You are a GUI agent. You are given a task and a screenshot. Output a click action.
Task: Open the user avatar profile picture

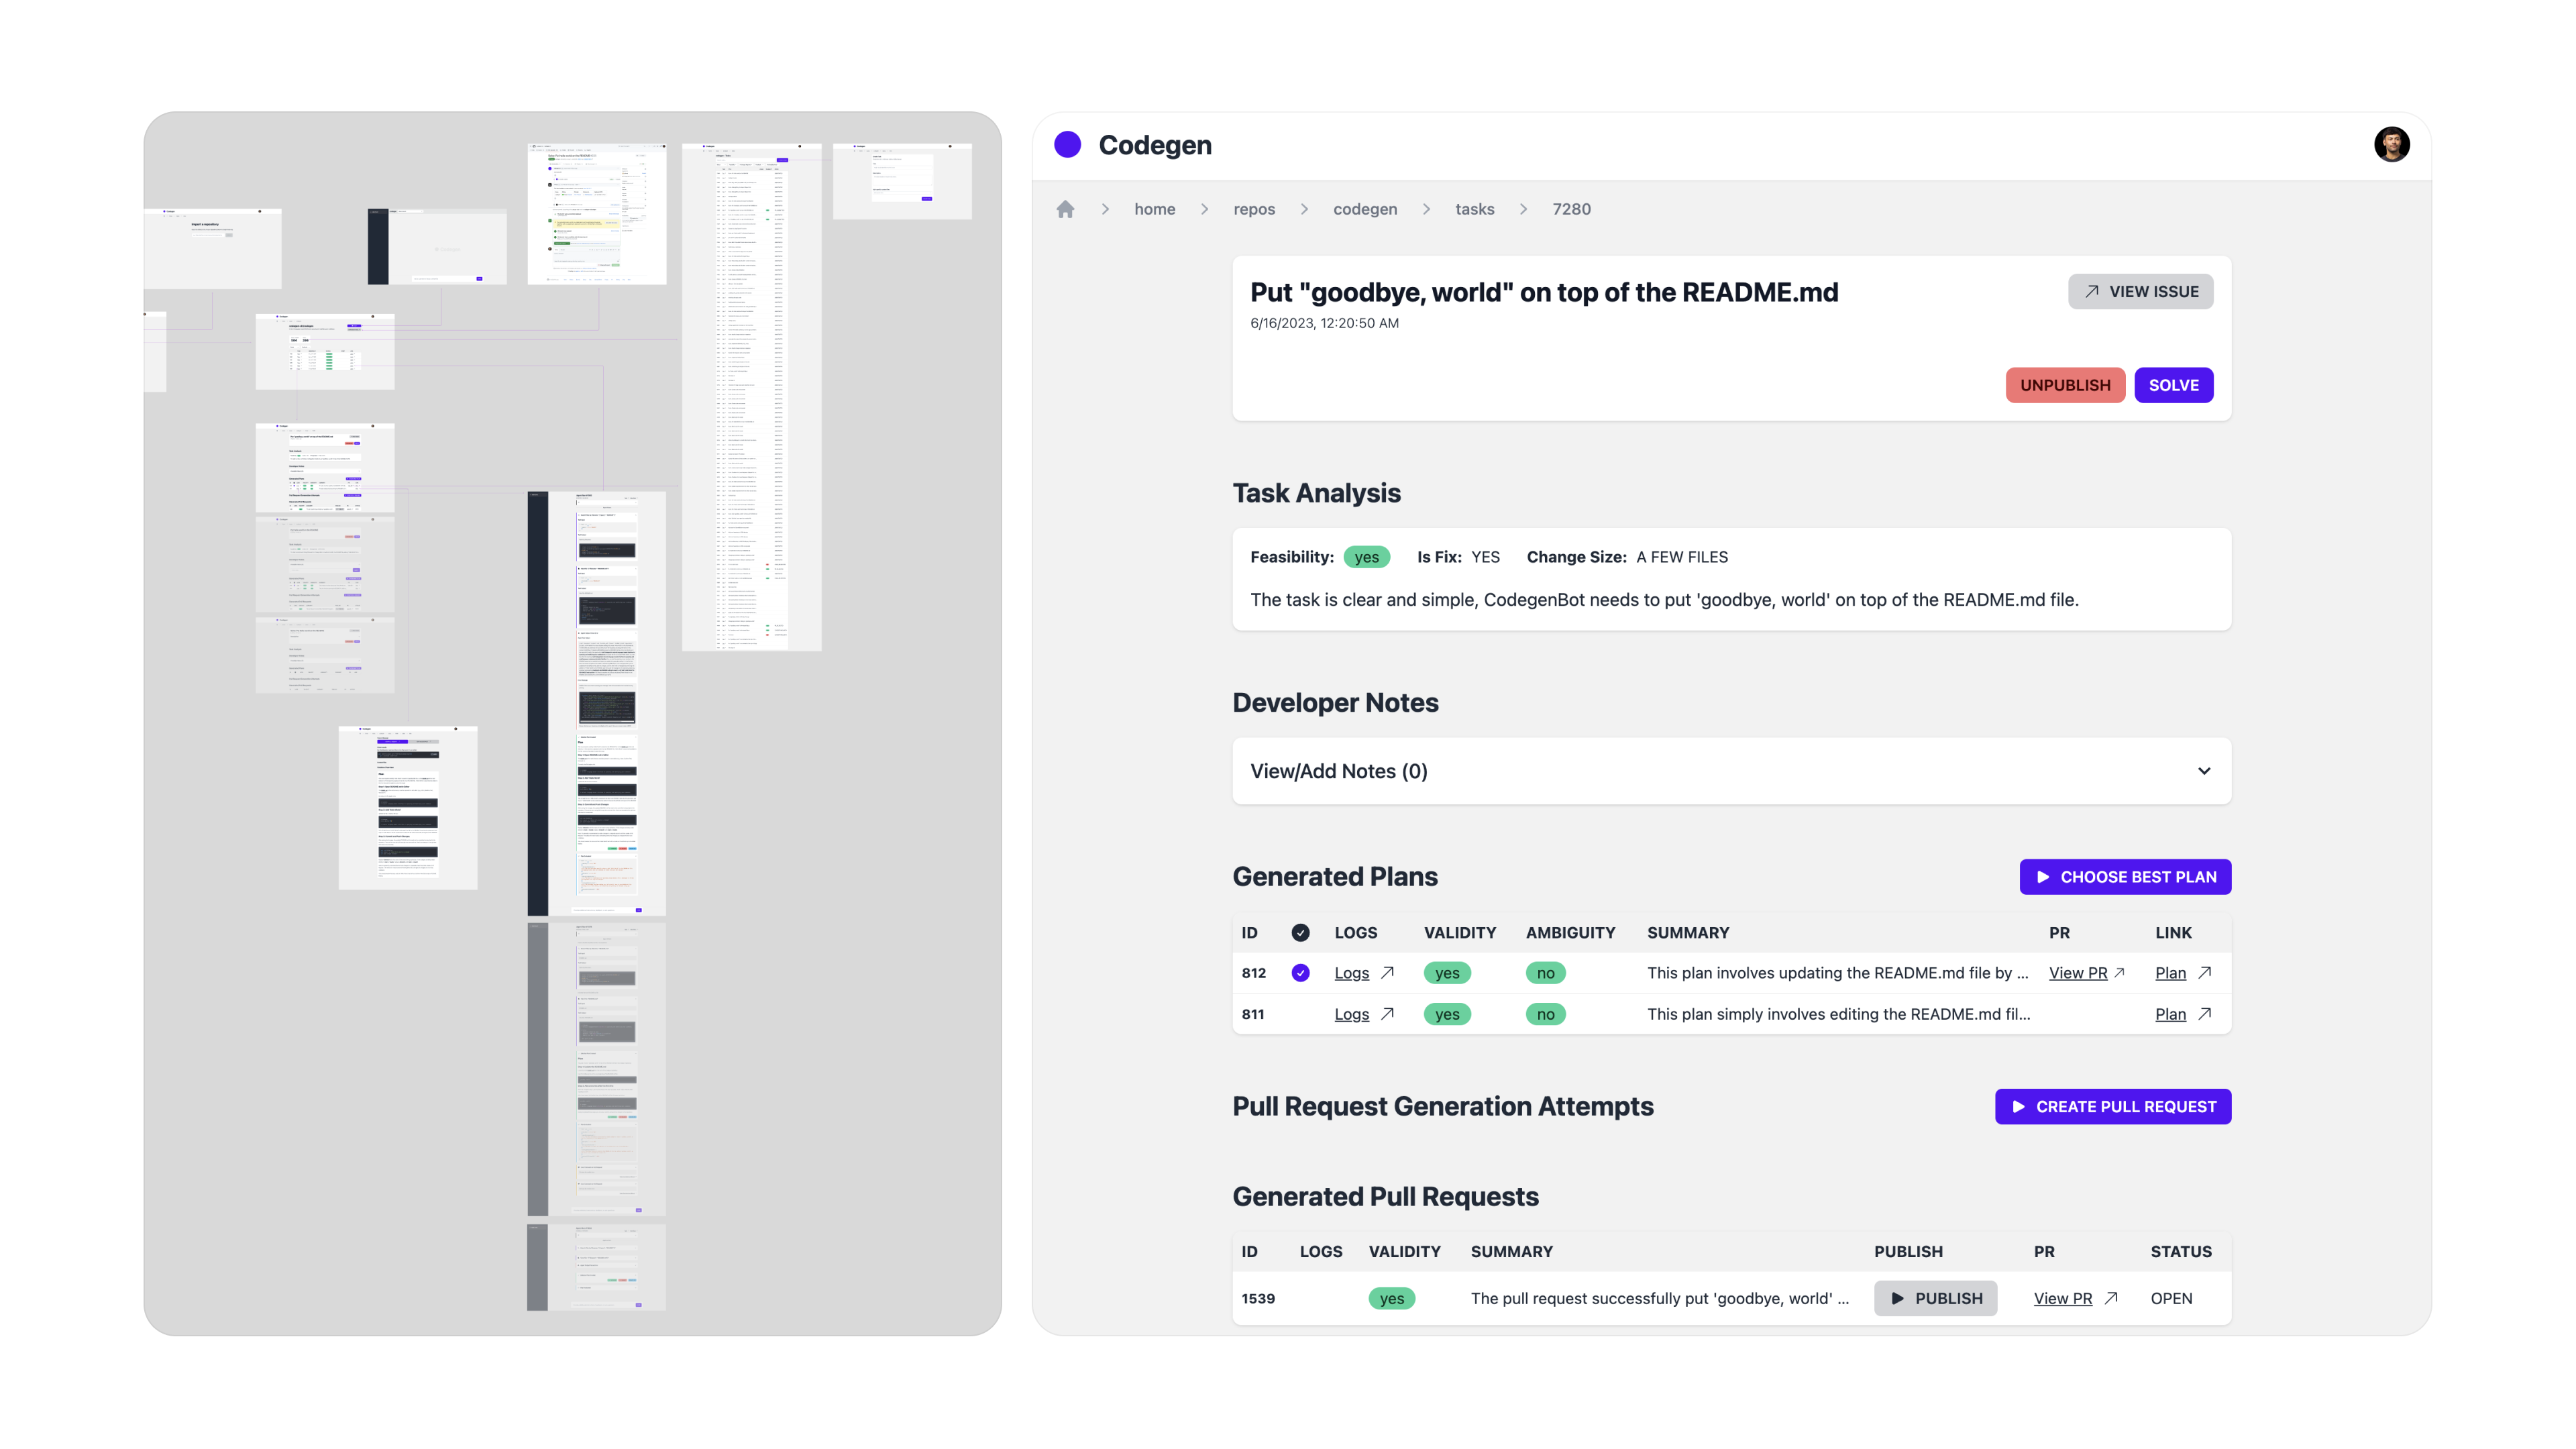pyautogui.click(x=2391, y=145)
